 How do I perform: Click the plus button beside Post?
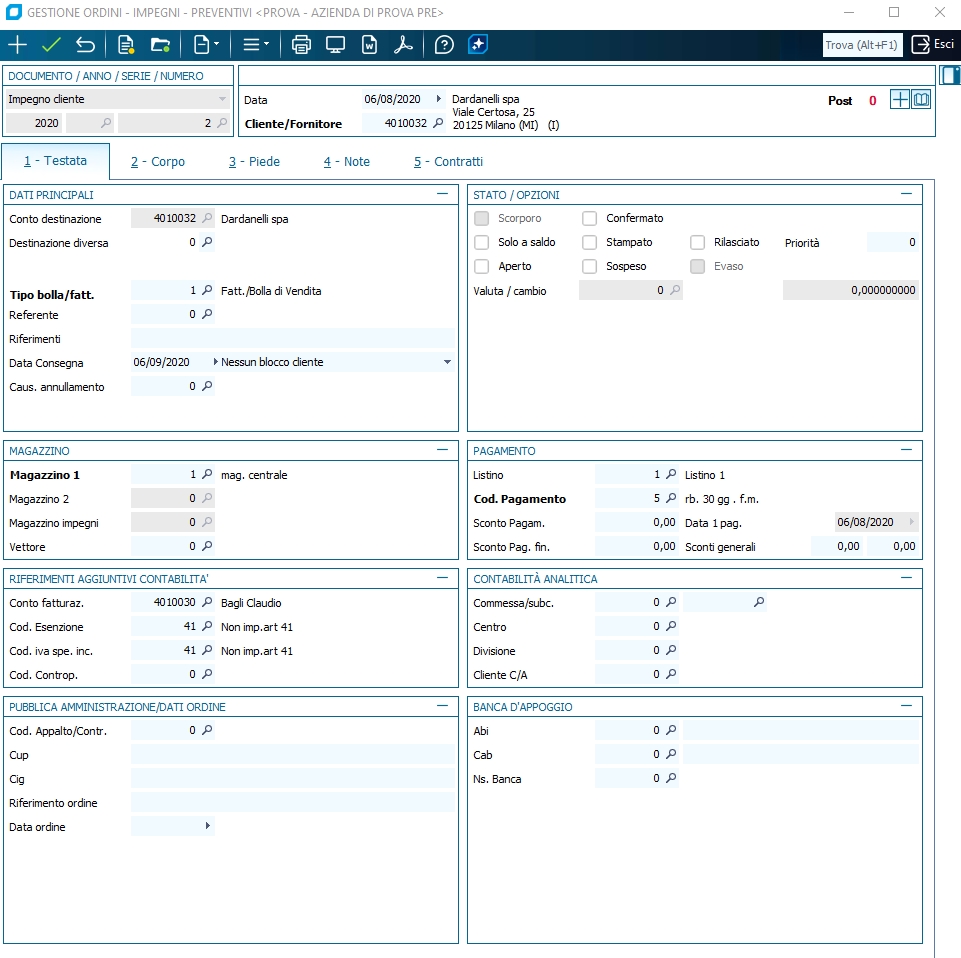[x=900, y=100]
